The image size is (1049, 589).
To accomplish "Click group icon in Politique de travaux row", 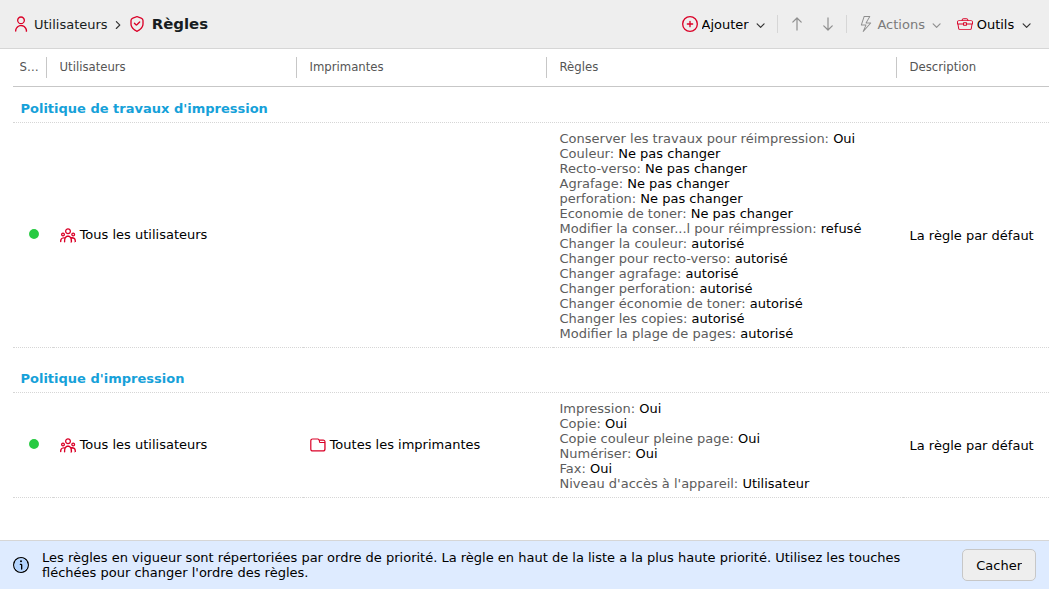I will tap(68, 235).
